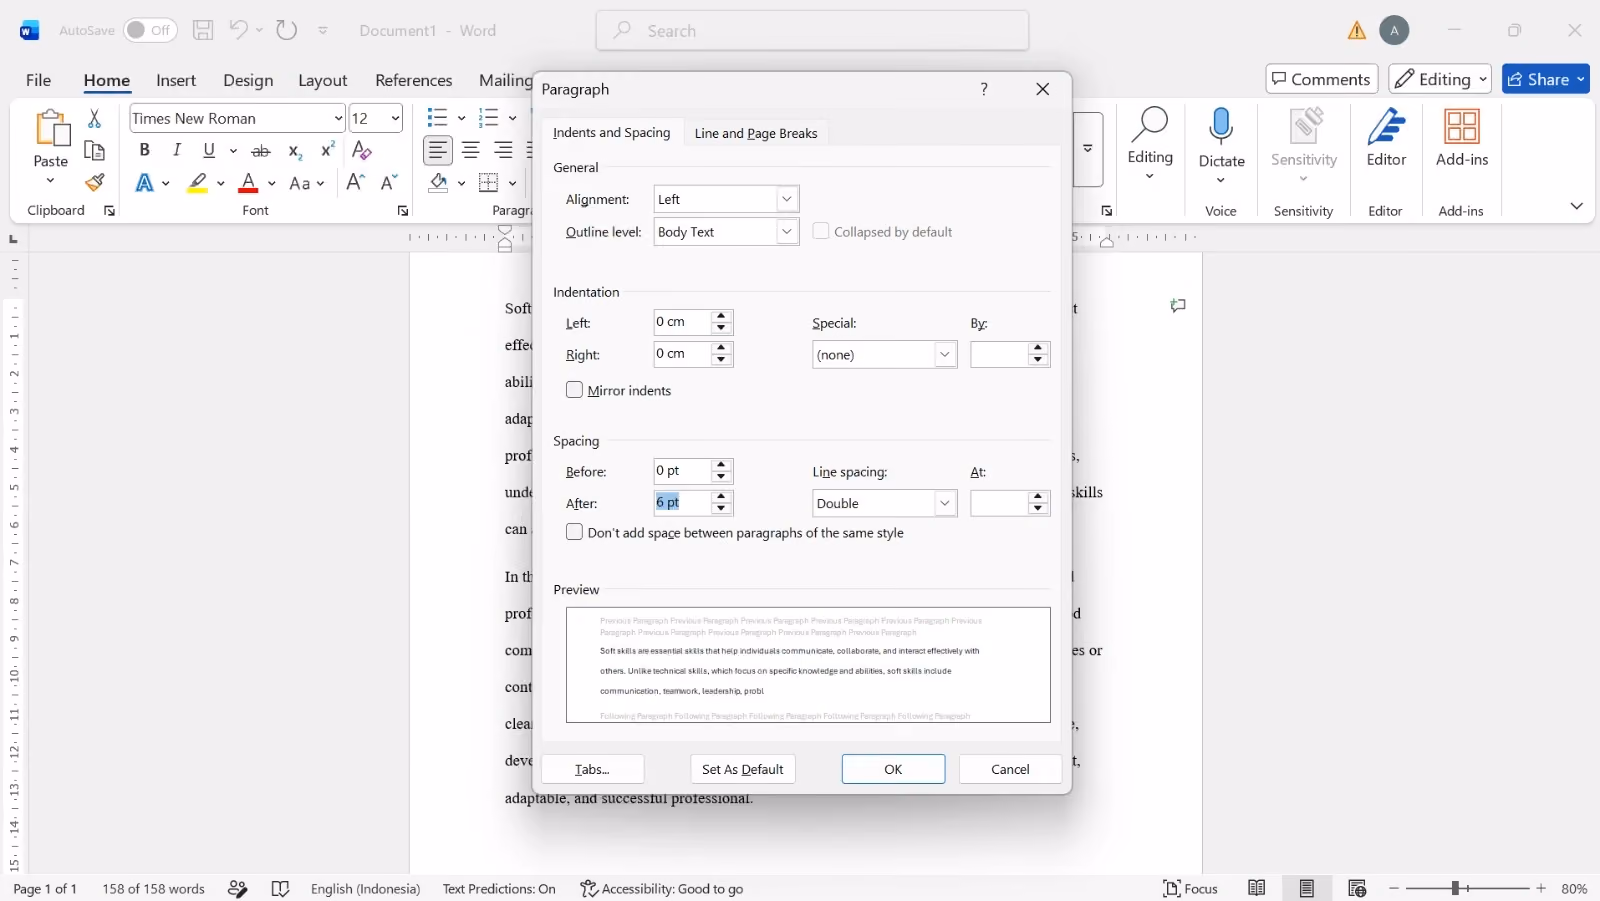Toggle the AutoSave switch
Screen dimensions: 1600x901
tap(151, 30)
